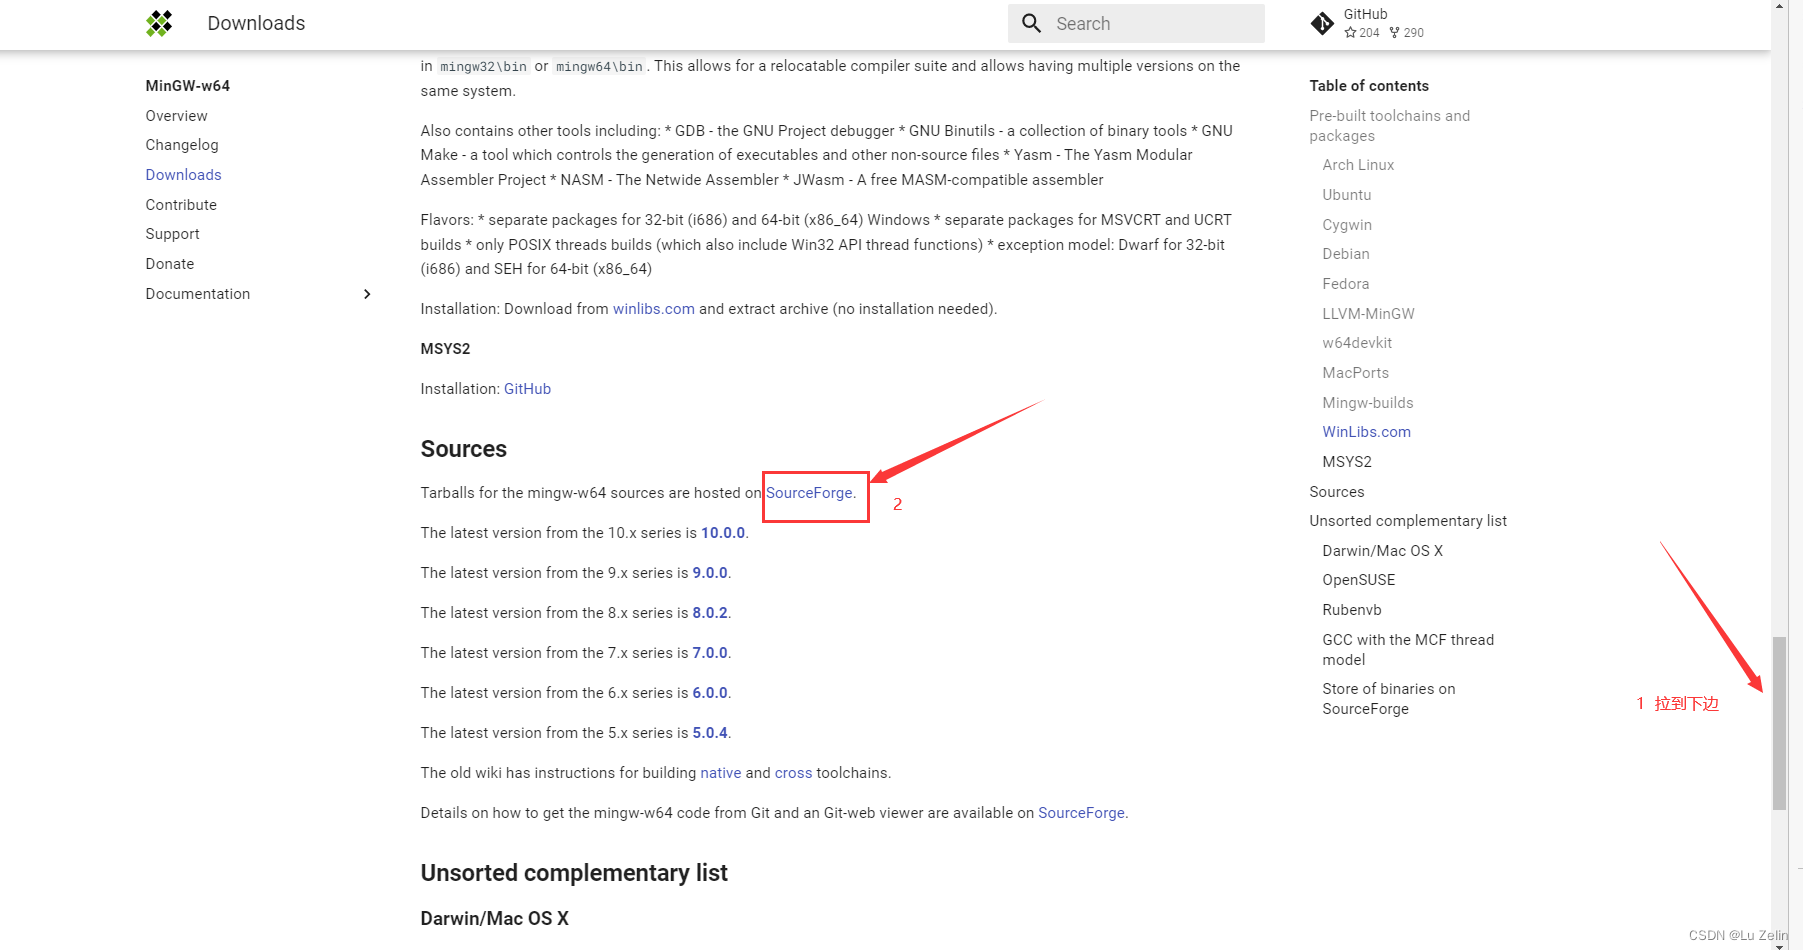Viewport: 1803px width, 950px height.
Task: Jump to Ubuntu in contents
Action: [1347, 195]
